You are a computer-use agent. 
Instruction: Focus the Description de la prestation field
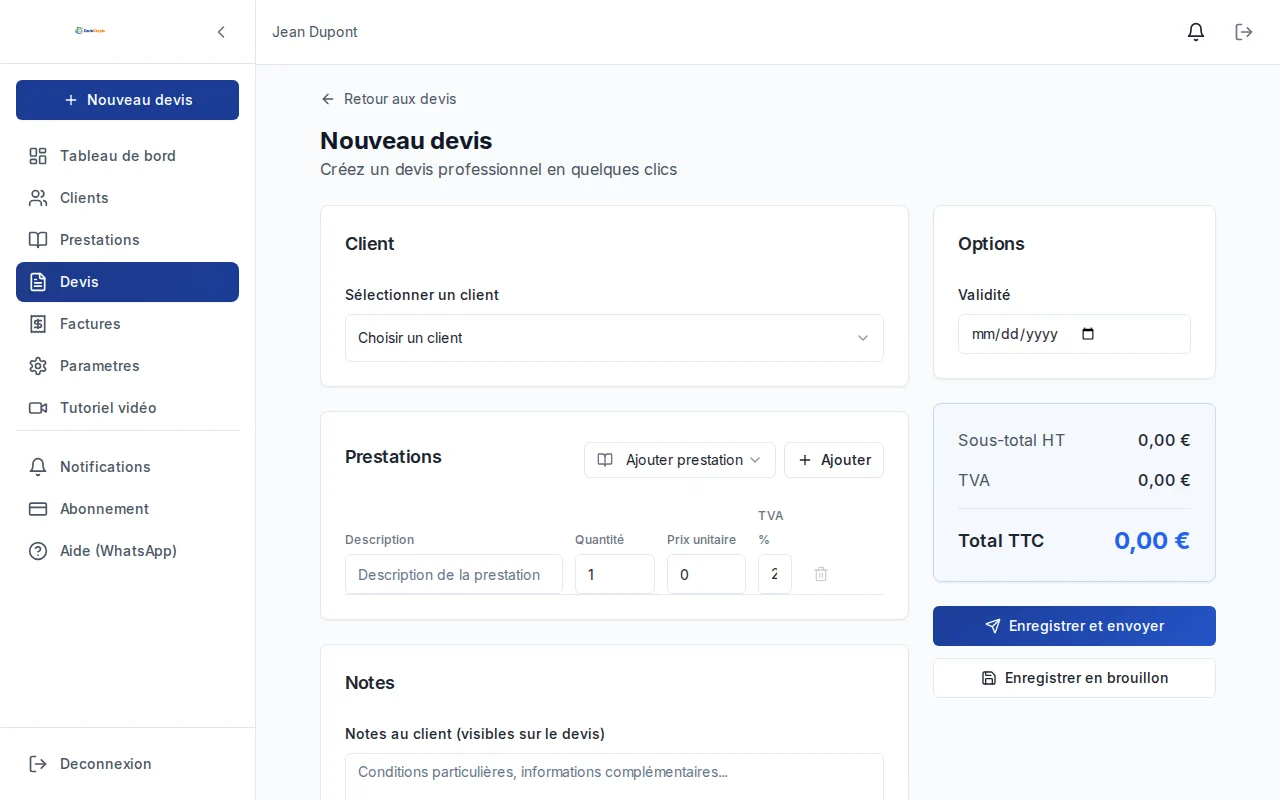coord(454,574)
